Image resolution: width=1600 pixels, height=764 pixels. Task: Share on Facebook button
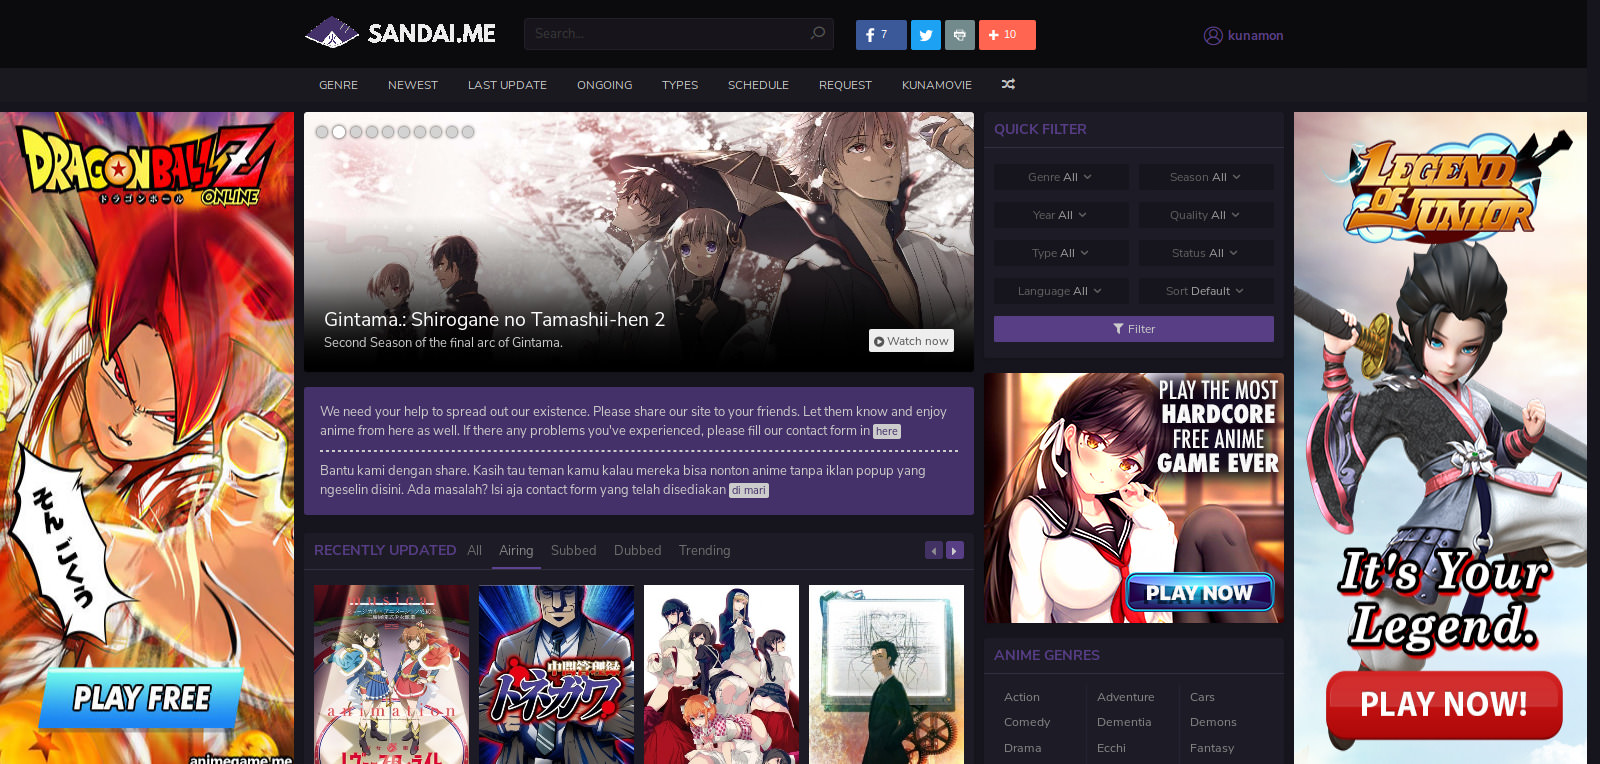pos(881,35)
